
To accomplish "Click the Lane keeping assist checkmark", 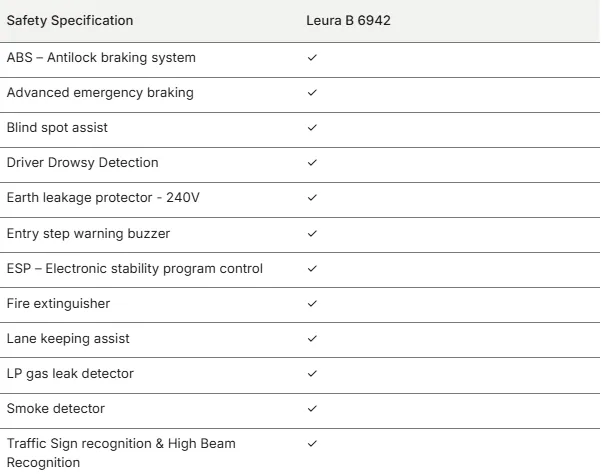I will [312, 339].
